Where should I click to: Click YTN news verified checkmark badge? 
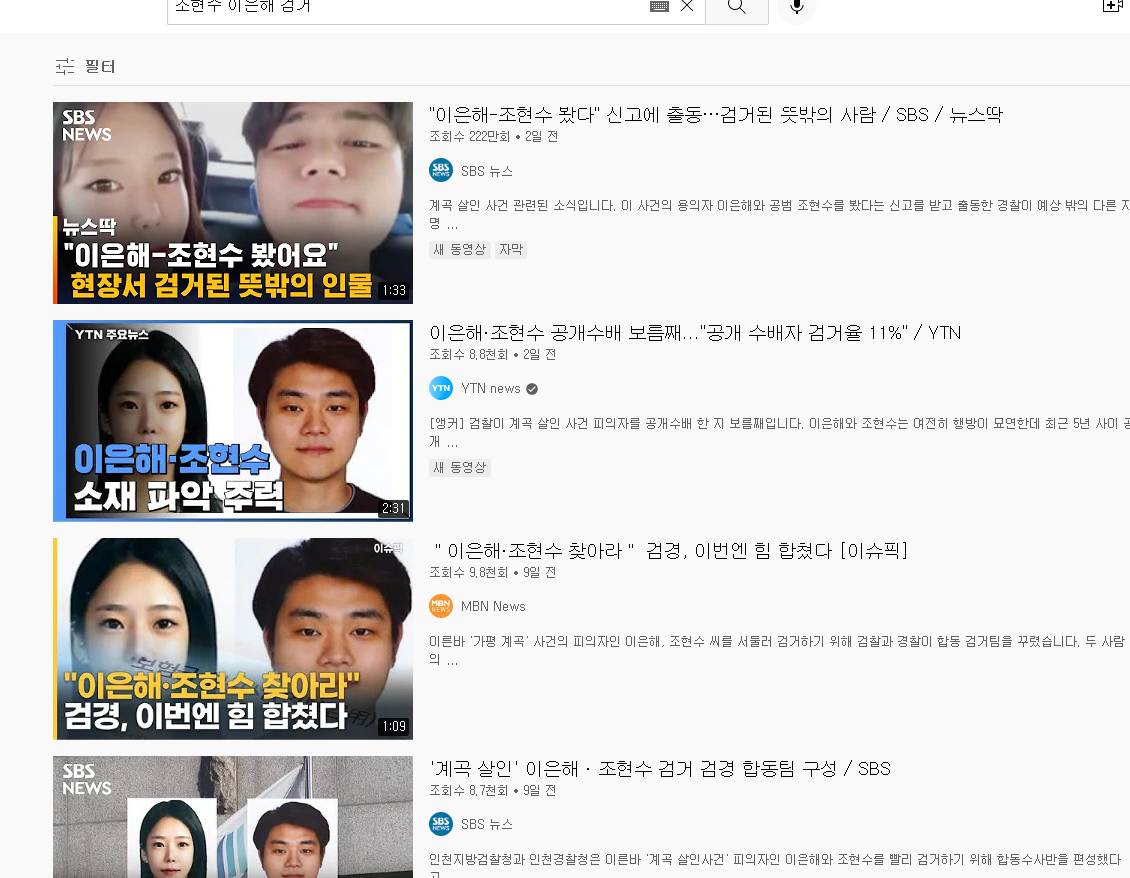click(x=532, y=389)
